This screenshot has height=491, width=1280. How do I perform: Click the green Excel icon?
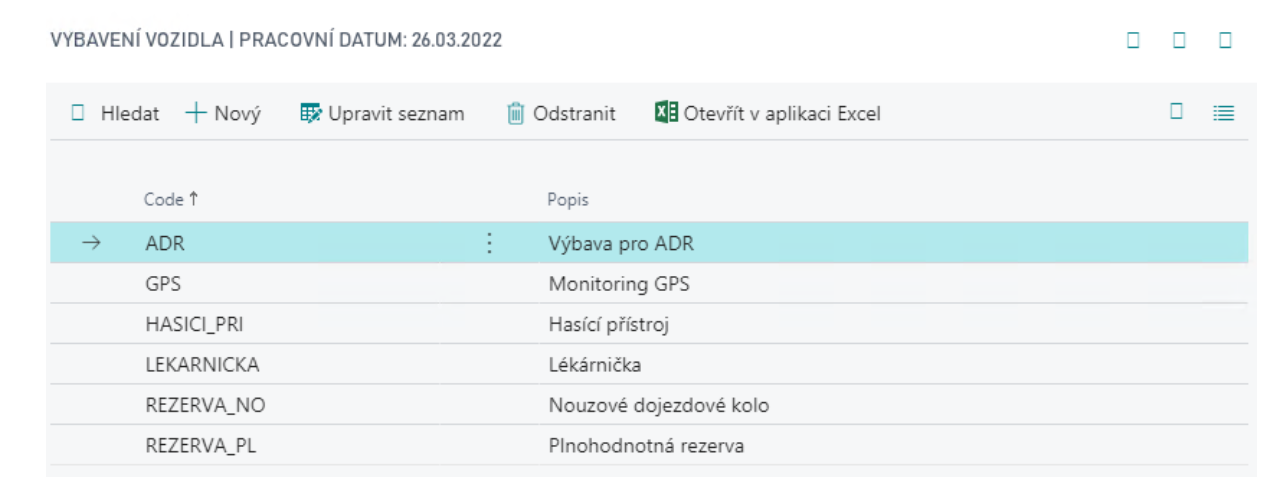665,113
